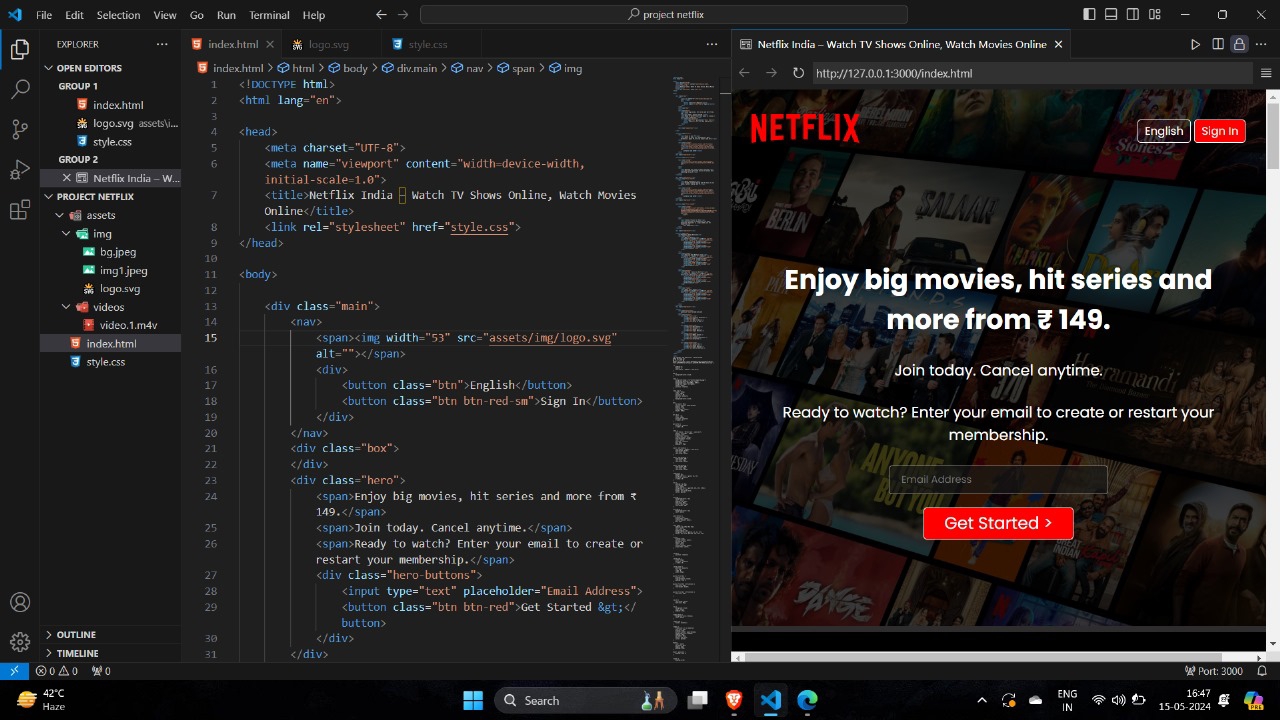
Task: Open the Accounts menu icon
Action: pyautogui.click(x=20, y=602)
